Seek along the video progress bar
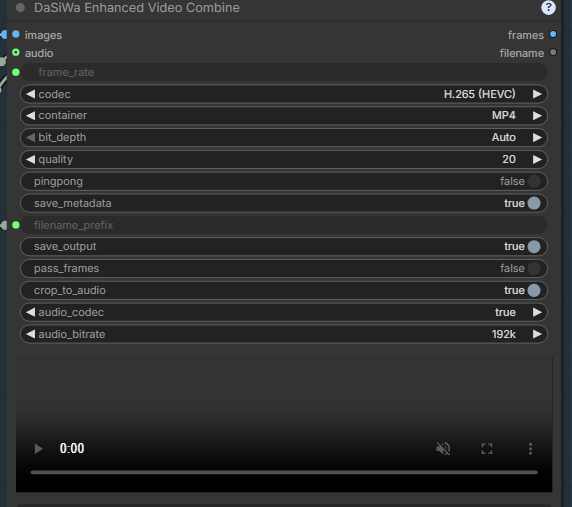 284,472
